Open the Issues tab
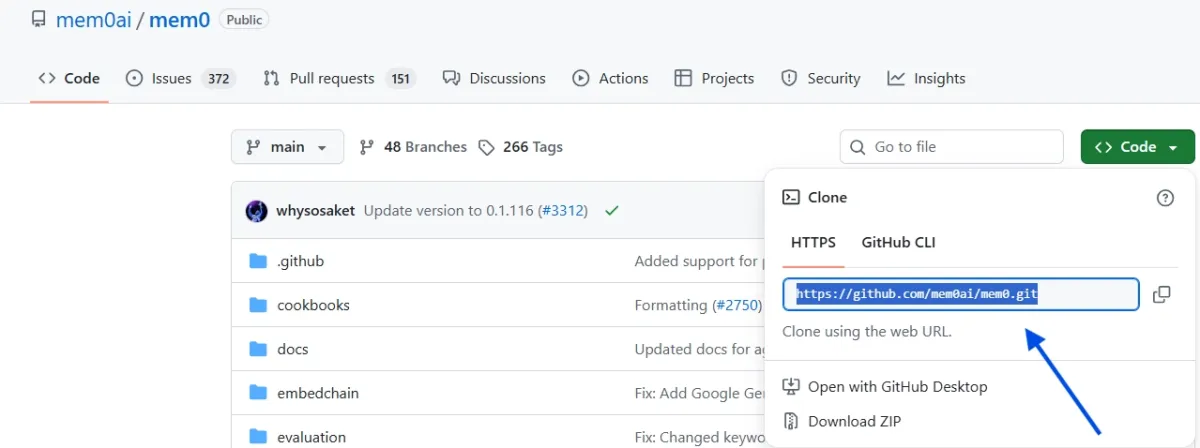The width and height of the screenshot is (1200, 448). pos(180,78)
